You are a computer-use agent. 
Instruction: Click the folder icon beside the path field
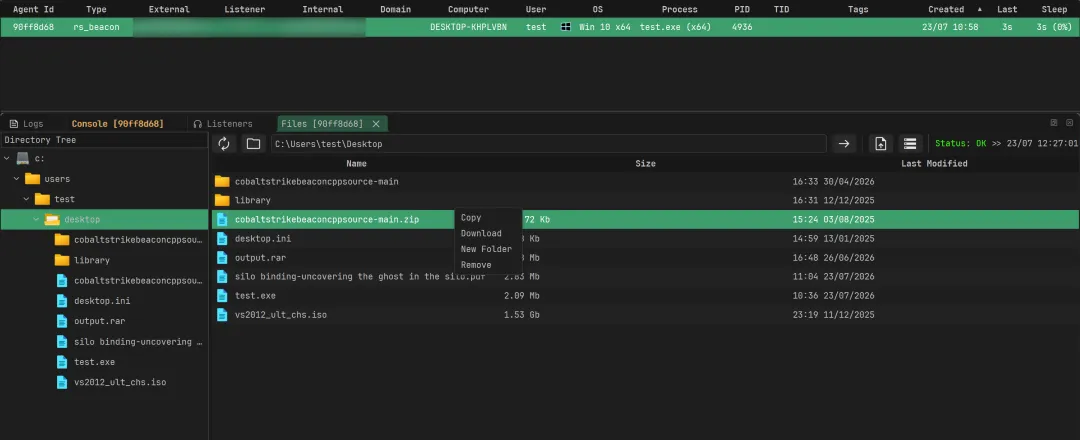pyautogui.click(x=253, y=144)
